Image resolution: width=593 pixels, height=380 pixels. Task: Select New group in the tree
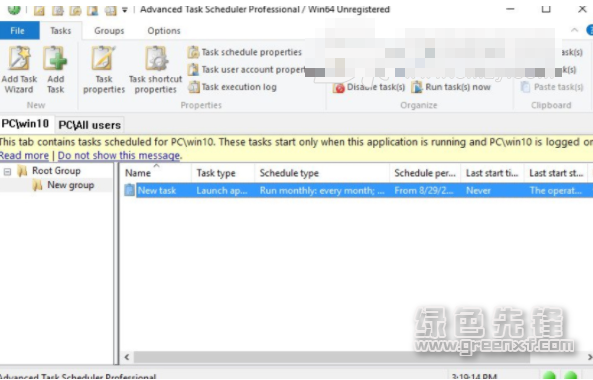tap(70, 185)
